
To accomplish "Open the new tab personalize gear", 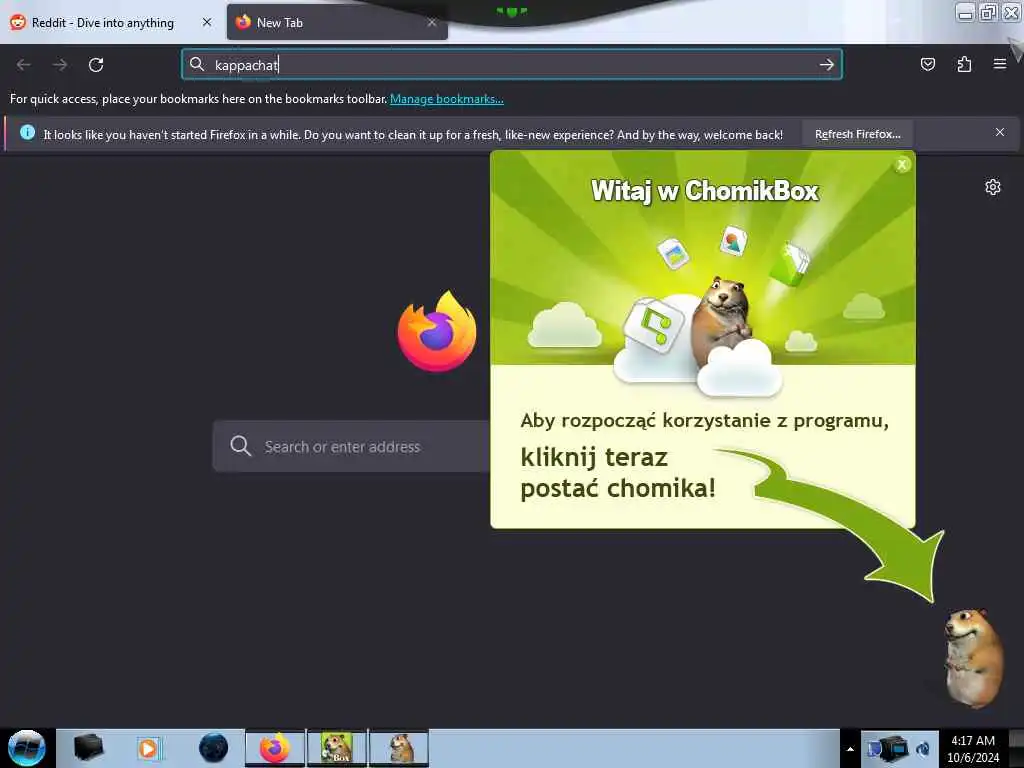I will (993, 187).
